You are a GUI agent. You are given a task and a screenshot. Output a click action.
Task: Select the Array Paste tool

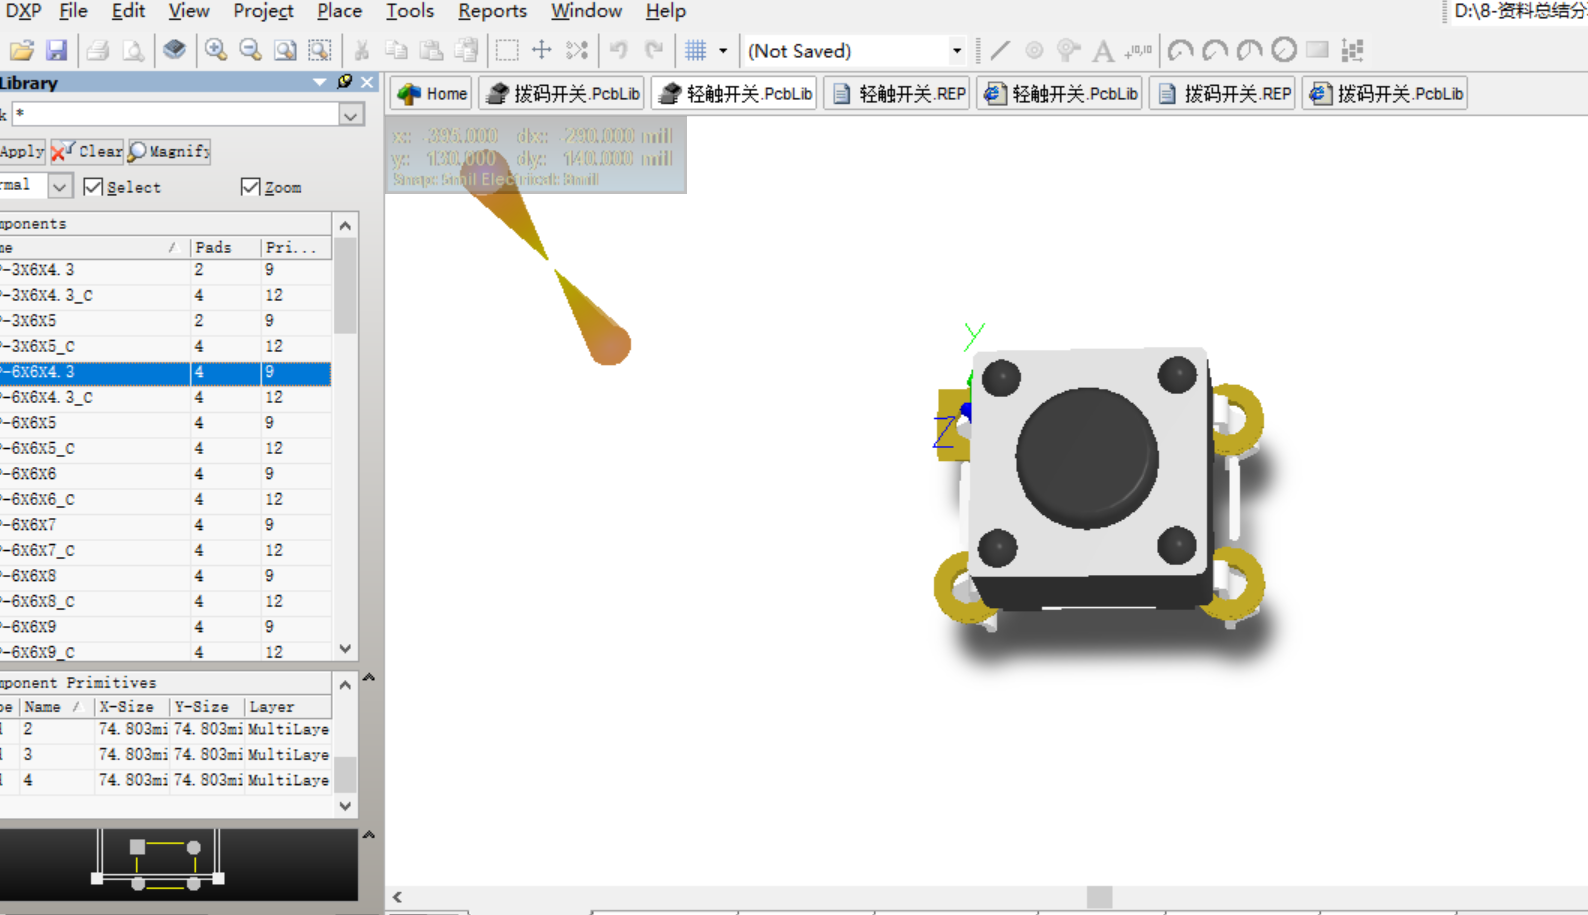[1353, 50]
